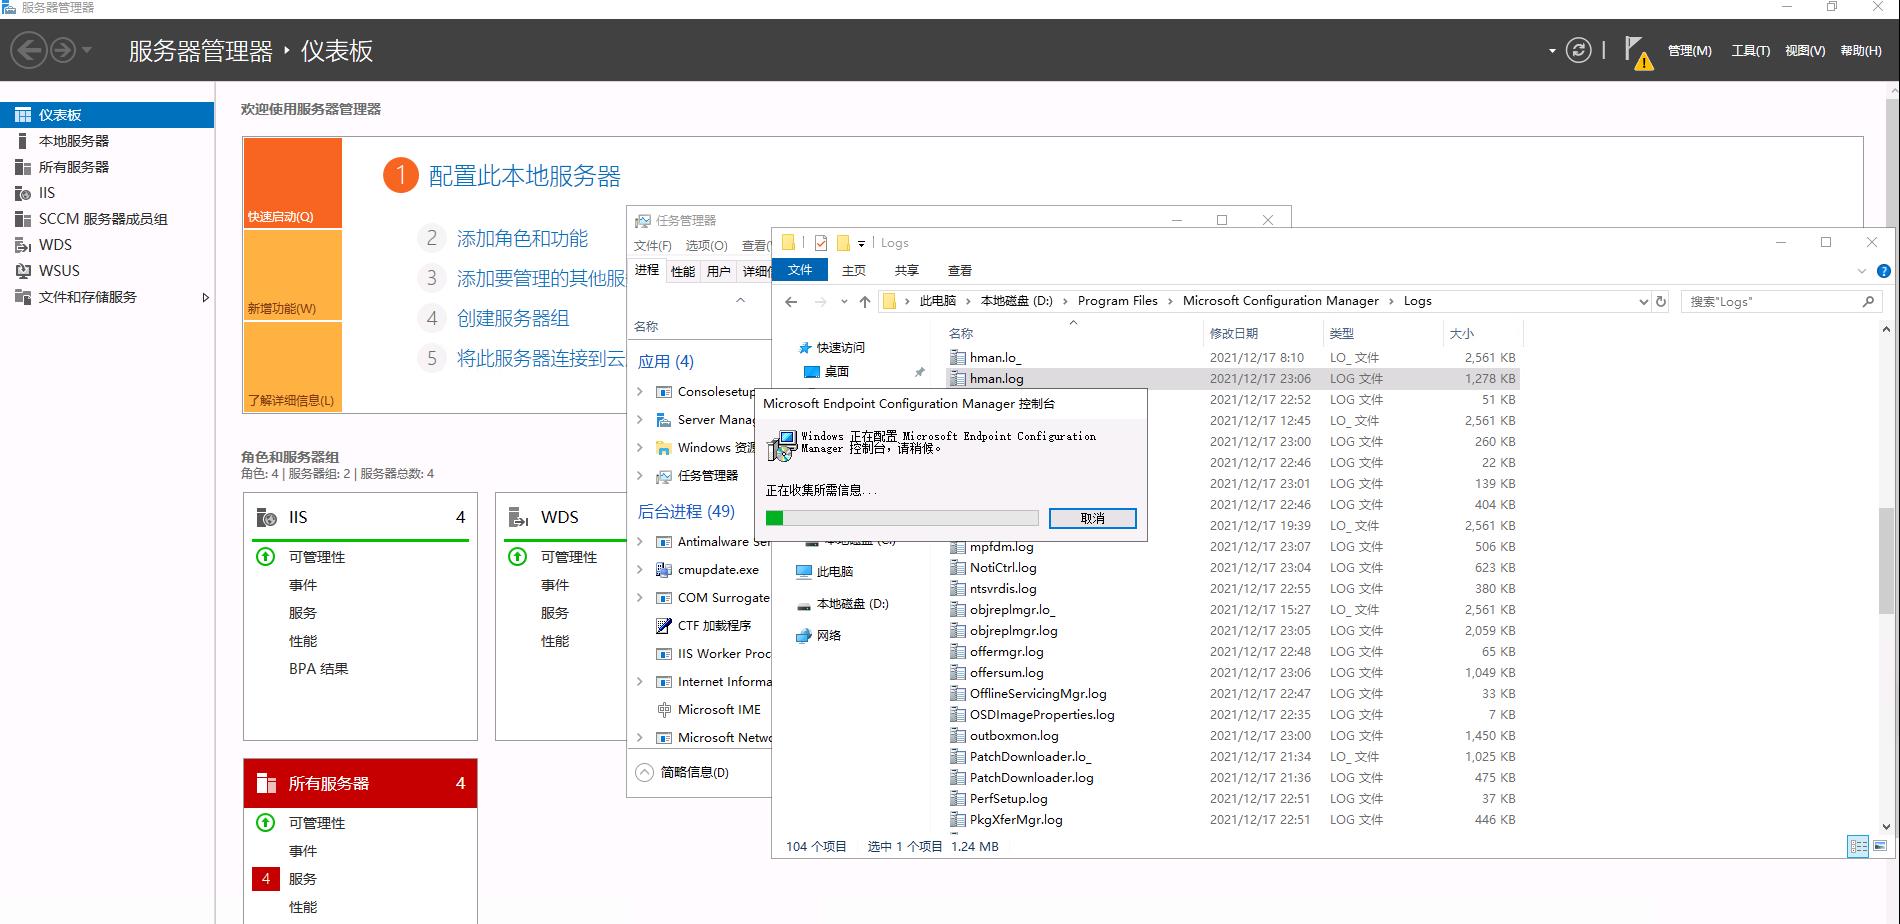Screen dimensions: 1900x924
Task: Open the 工具(T) menu
Action: [1750, 51]
